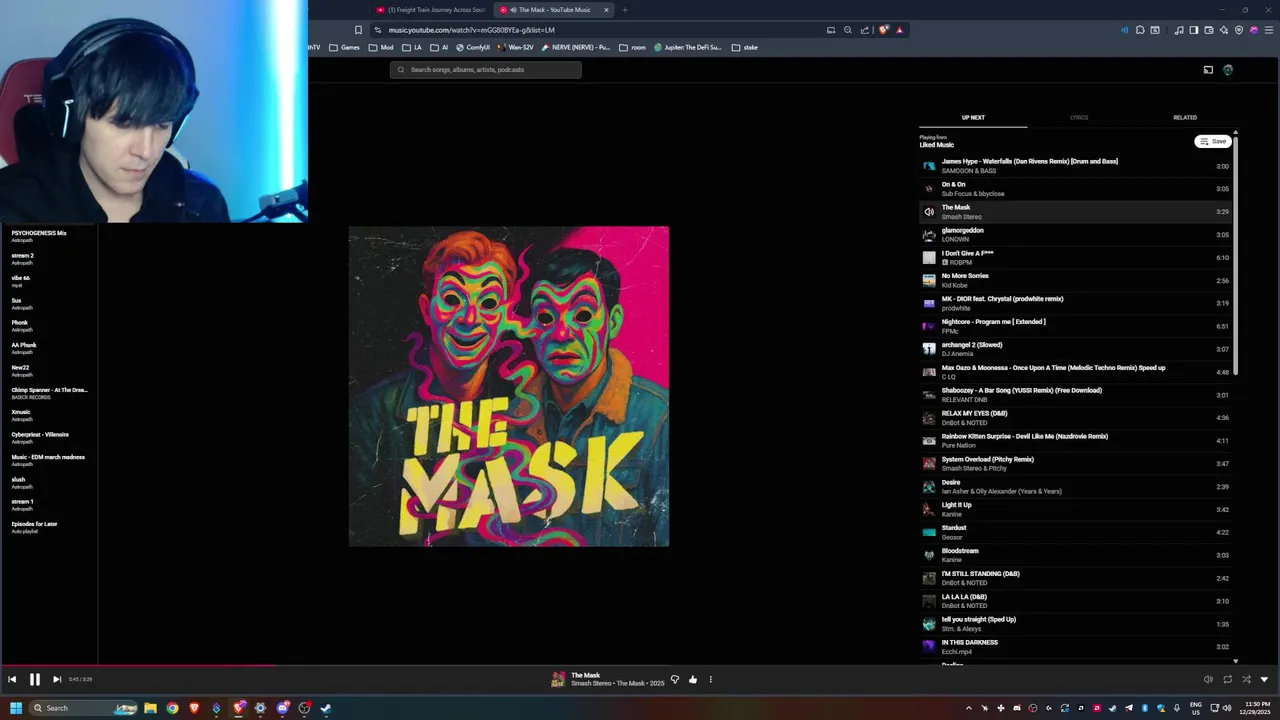
Task: Play IN THIS DARKNESS by Ecchi.mp4
Action: click(x=1075, y=647)
